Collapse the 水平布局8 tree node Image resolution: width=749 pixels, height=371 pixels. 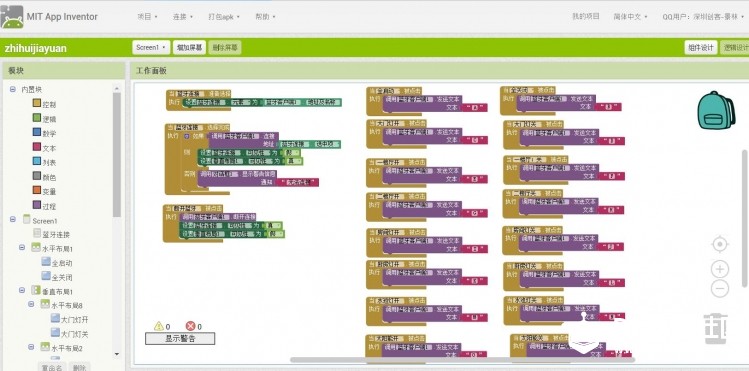click(31, 304)
